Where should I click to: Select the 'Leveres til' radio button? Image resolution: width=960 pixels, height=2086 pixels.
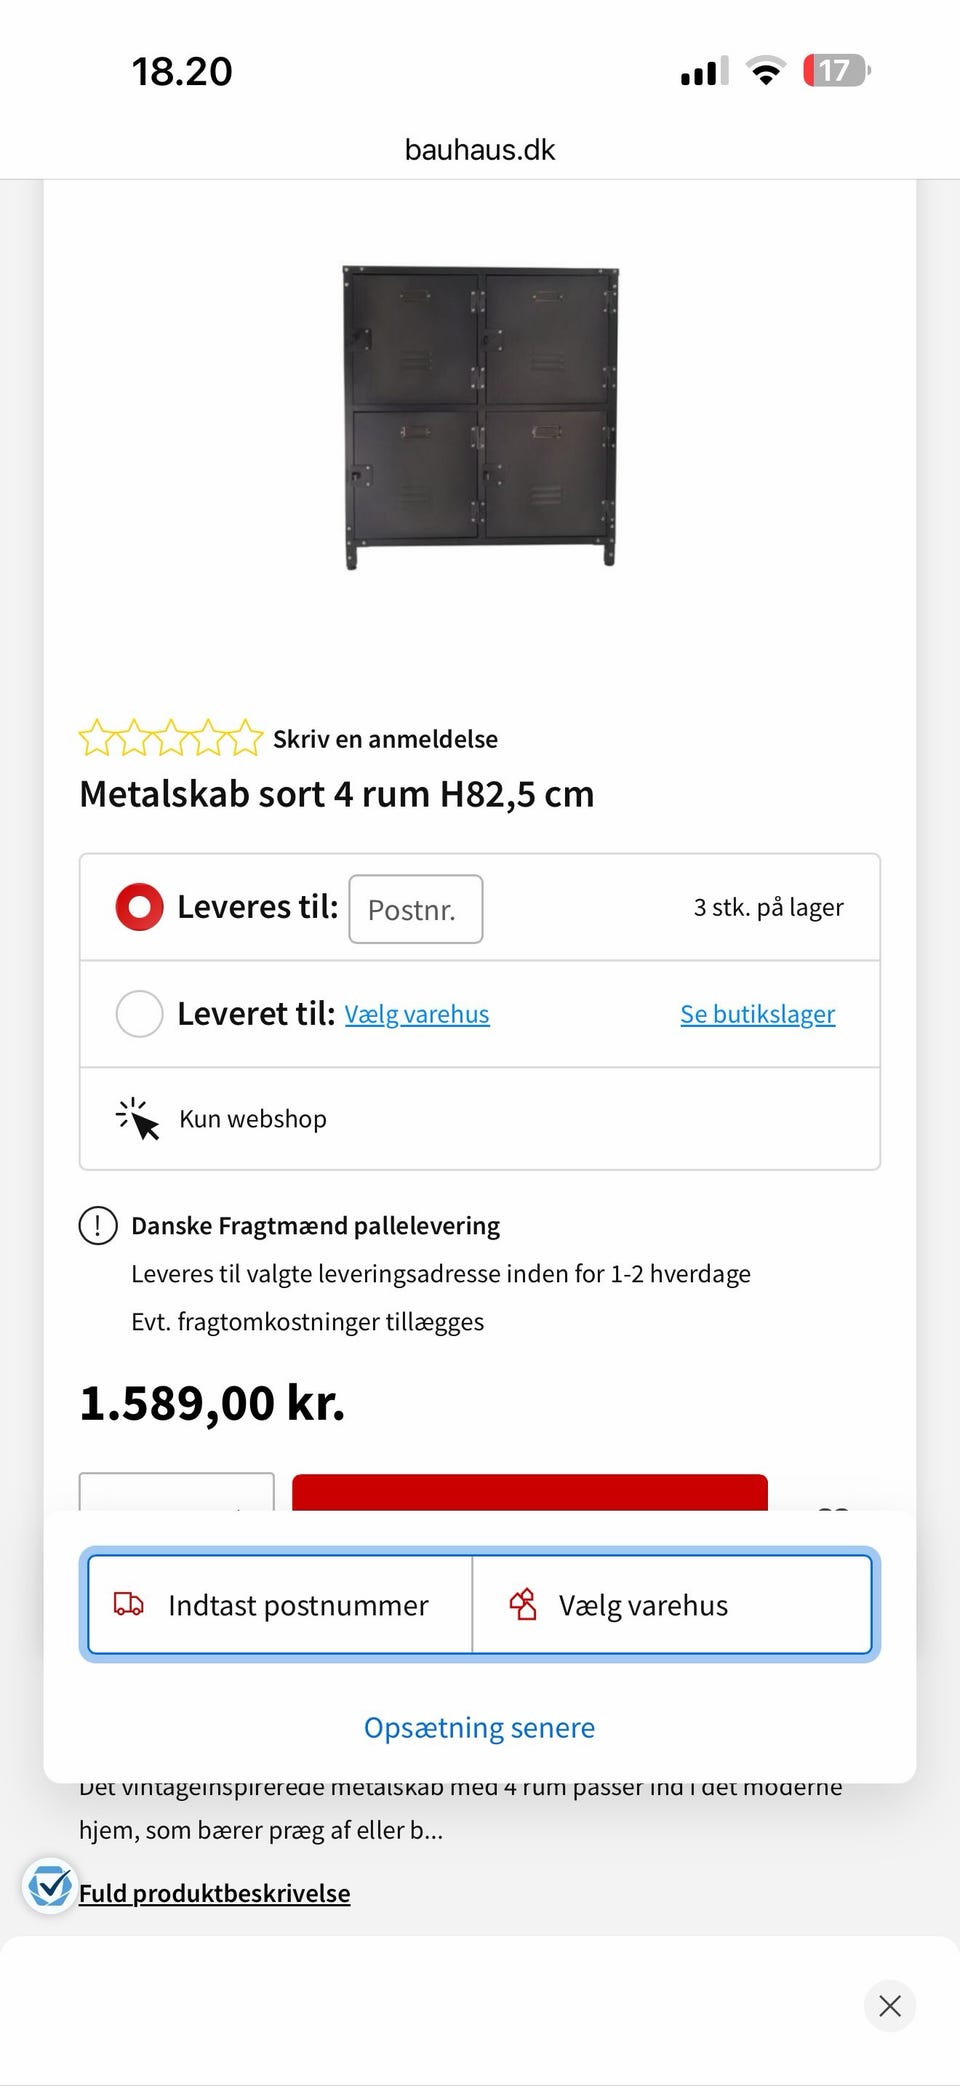pyautogui.click(x=139, y=907)
